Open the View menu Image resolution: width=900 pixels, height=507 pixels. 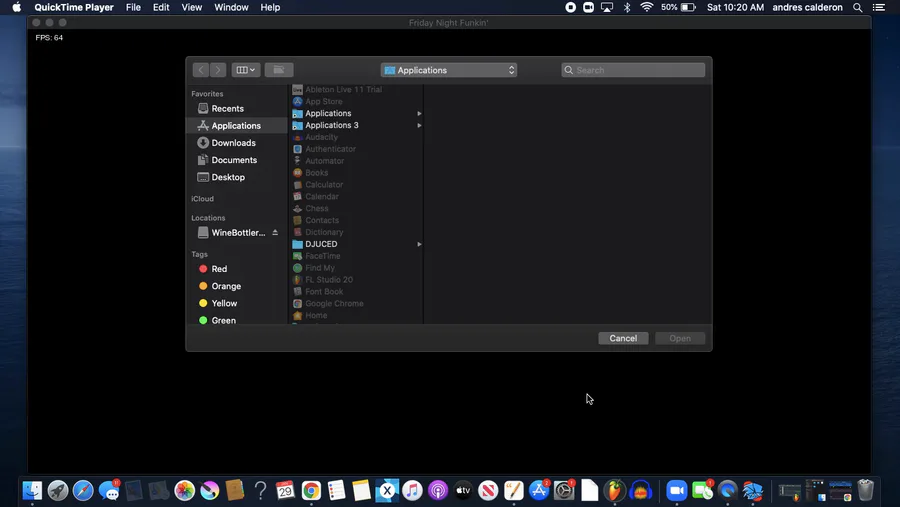192,7
